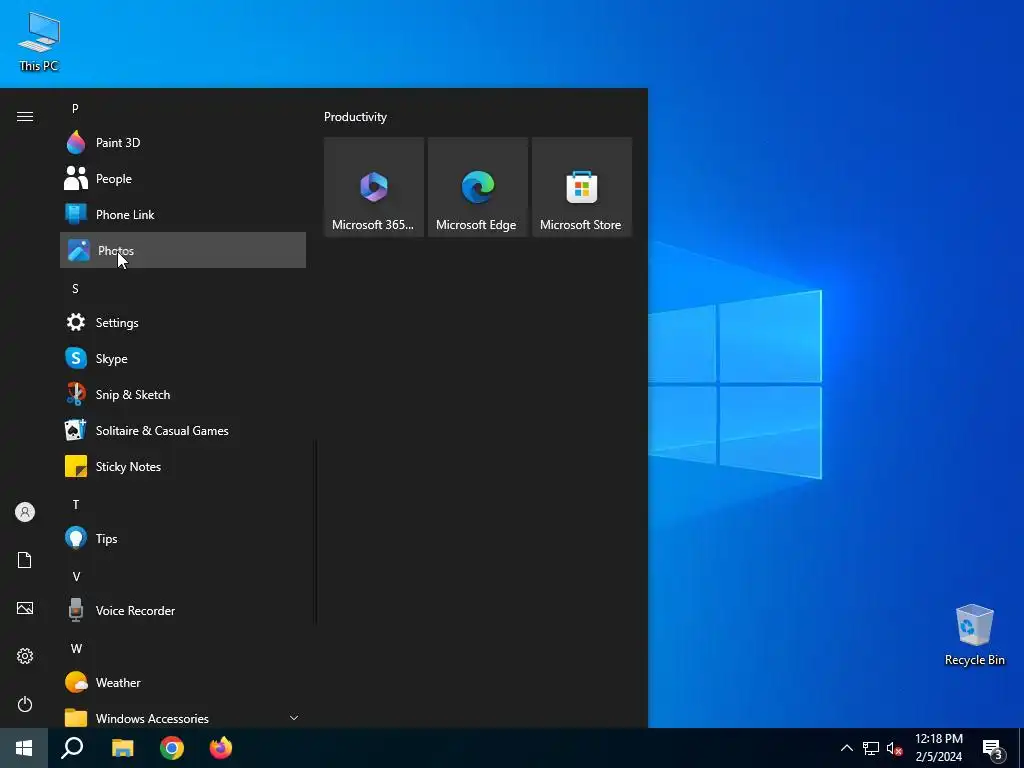Launch Google Chrome from the taskbar
Screen dimensions: 1024x768
tap(172, 748)
